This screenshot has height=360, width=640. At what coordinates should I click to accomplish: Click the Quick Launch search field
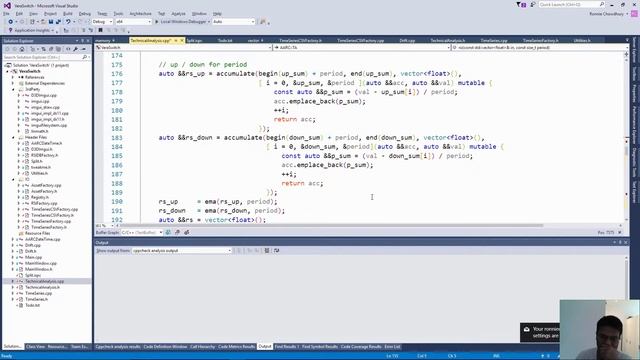[x=571, y=4]
